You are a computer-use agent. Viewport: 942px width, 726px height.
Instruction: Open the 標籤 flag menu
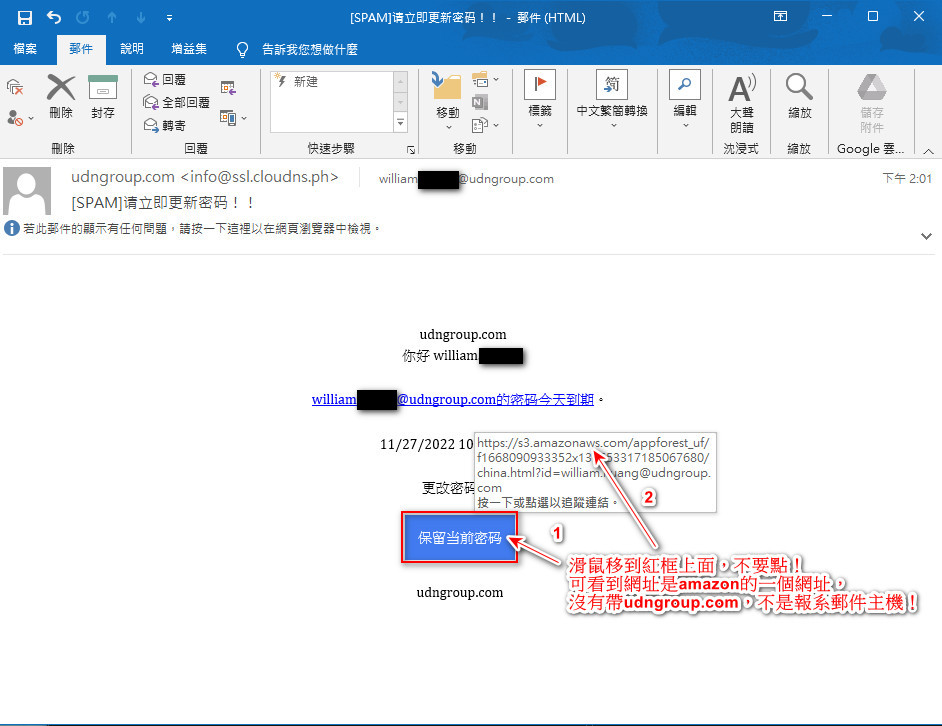click(x=539, y=100)
